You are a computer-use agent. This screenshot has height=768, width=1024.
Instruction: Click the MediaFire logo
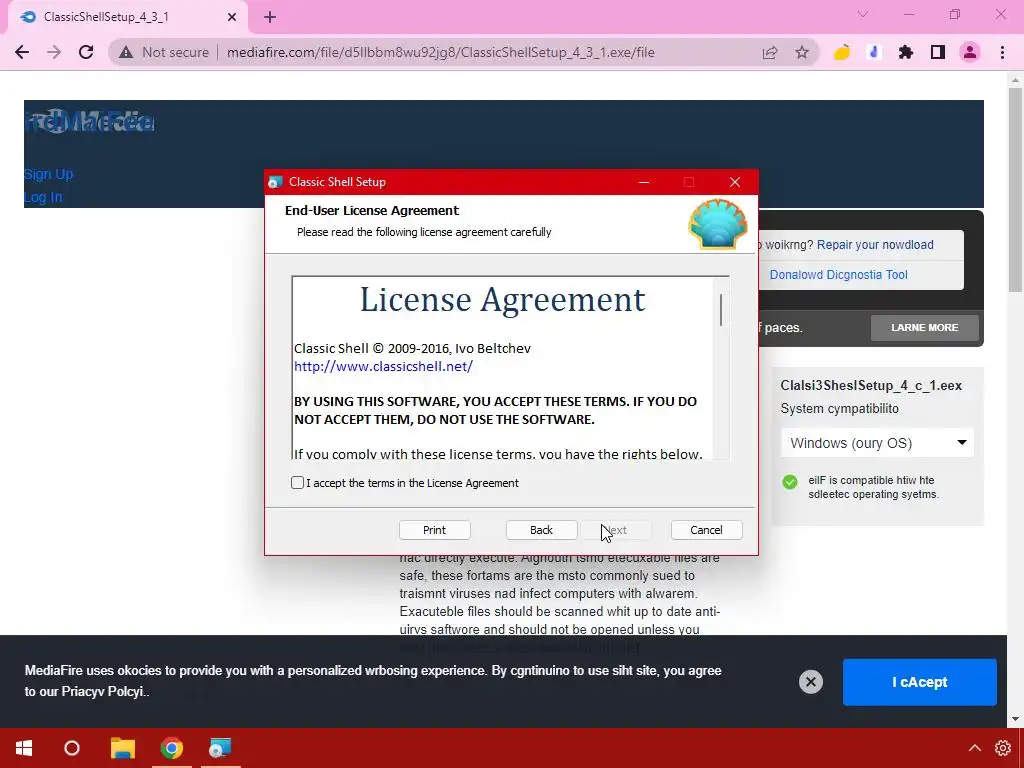click(89, 121)
